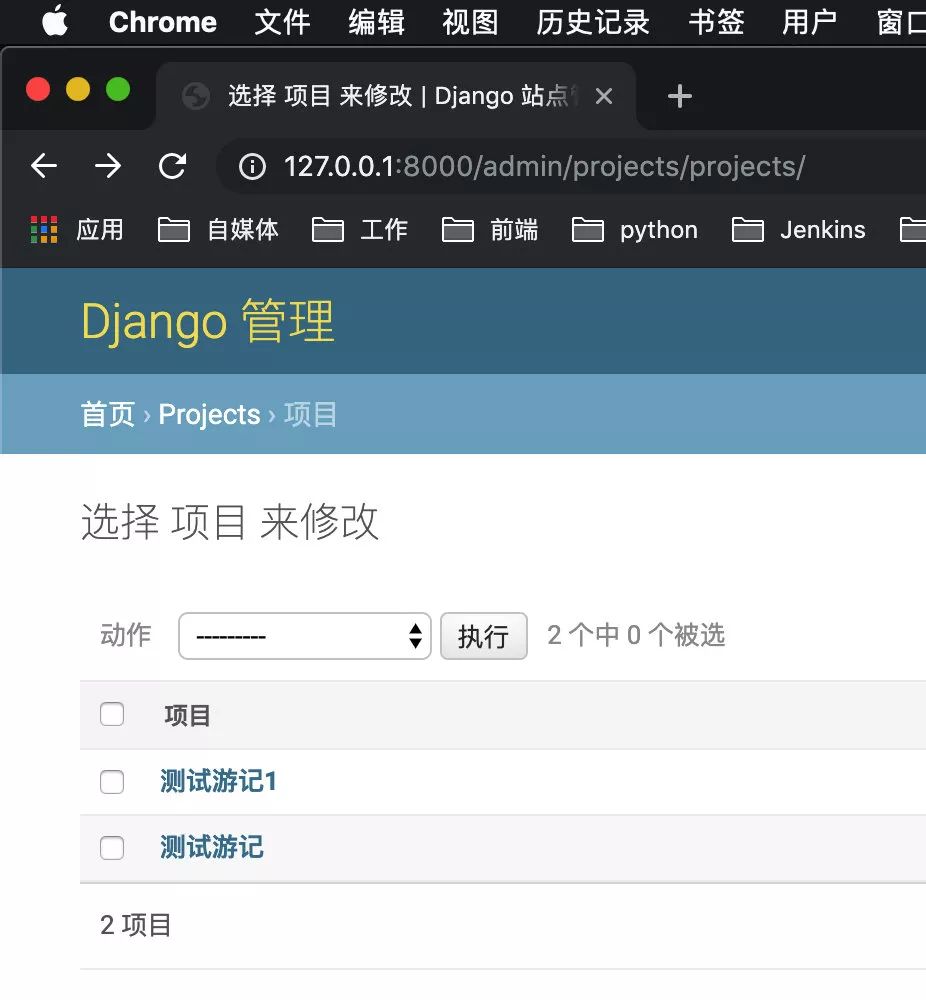
Task: Open the 测试游记1 project link
Action: click(x=218, y=781)
